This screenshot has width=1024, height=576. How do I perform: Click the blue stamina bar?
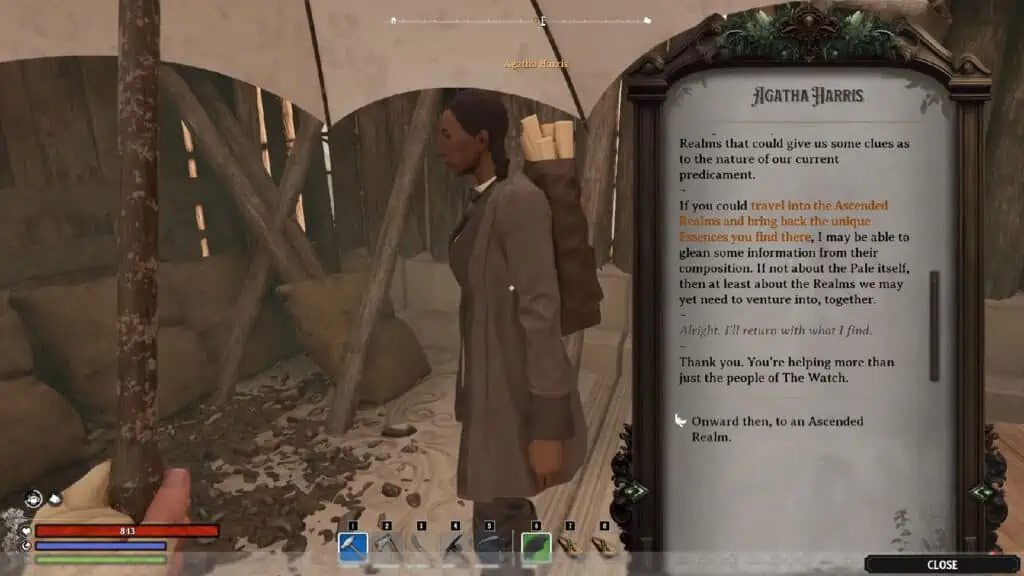[x=101, y=545]
